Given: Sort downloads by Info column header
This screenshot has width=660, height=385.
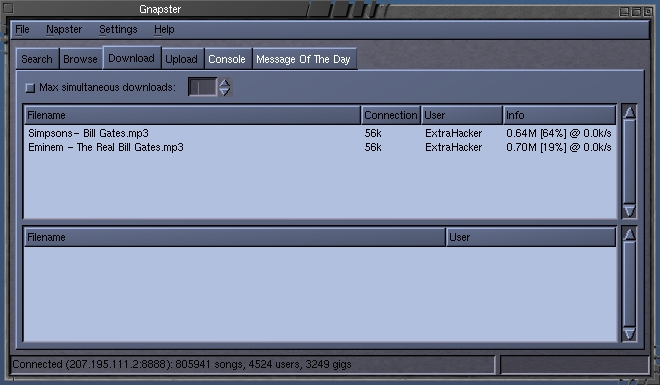Looking at the screenshot, I should point(559,115).
